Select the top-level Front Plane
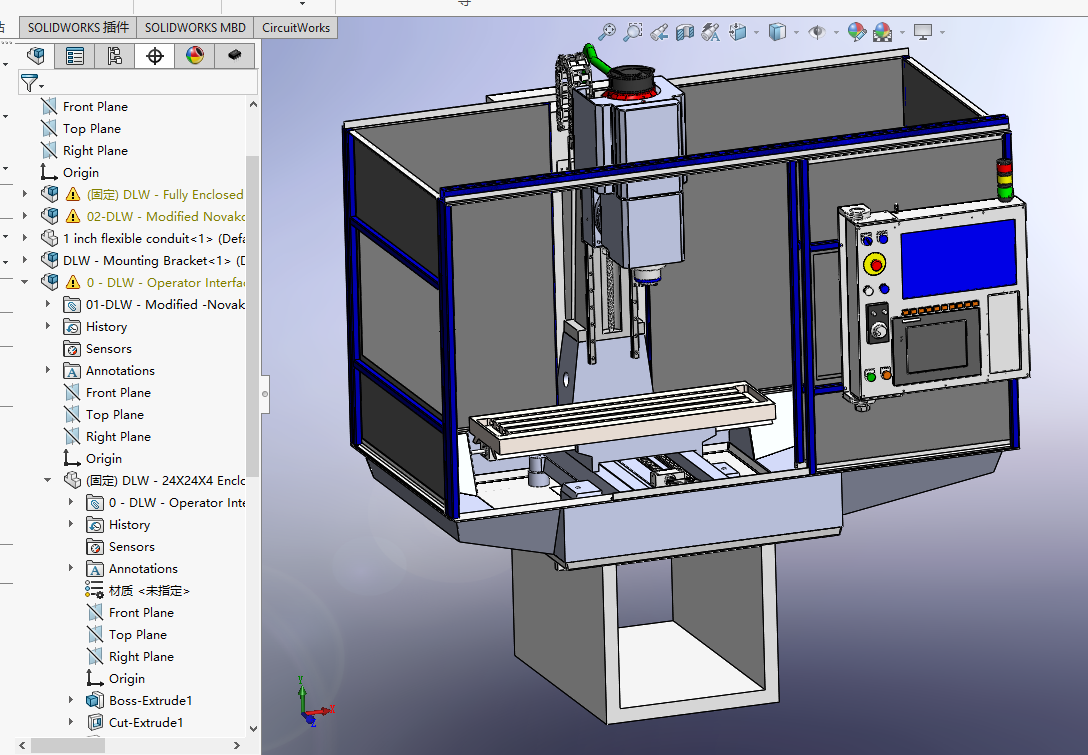Screen dimensions: 1088x755 [x=95, y=107]
